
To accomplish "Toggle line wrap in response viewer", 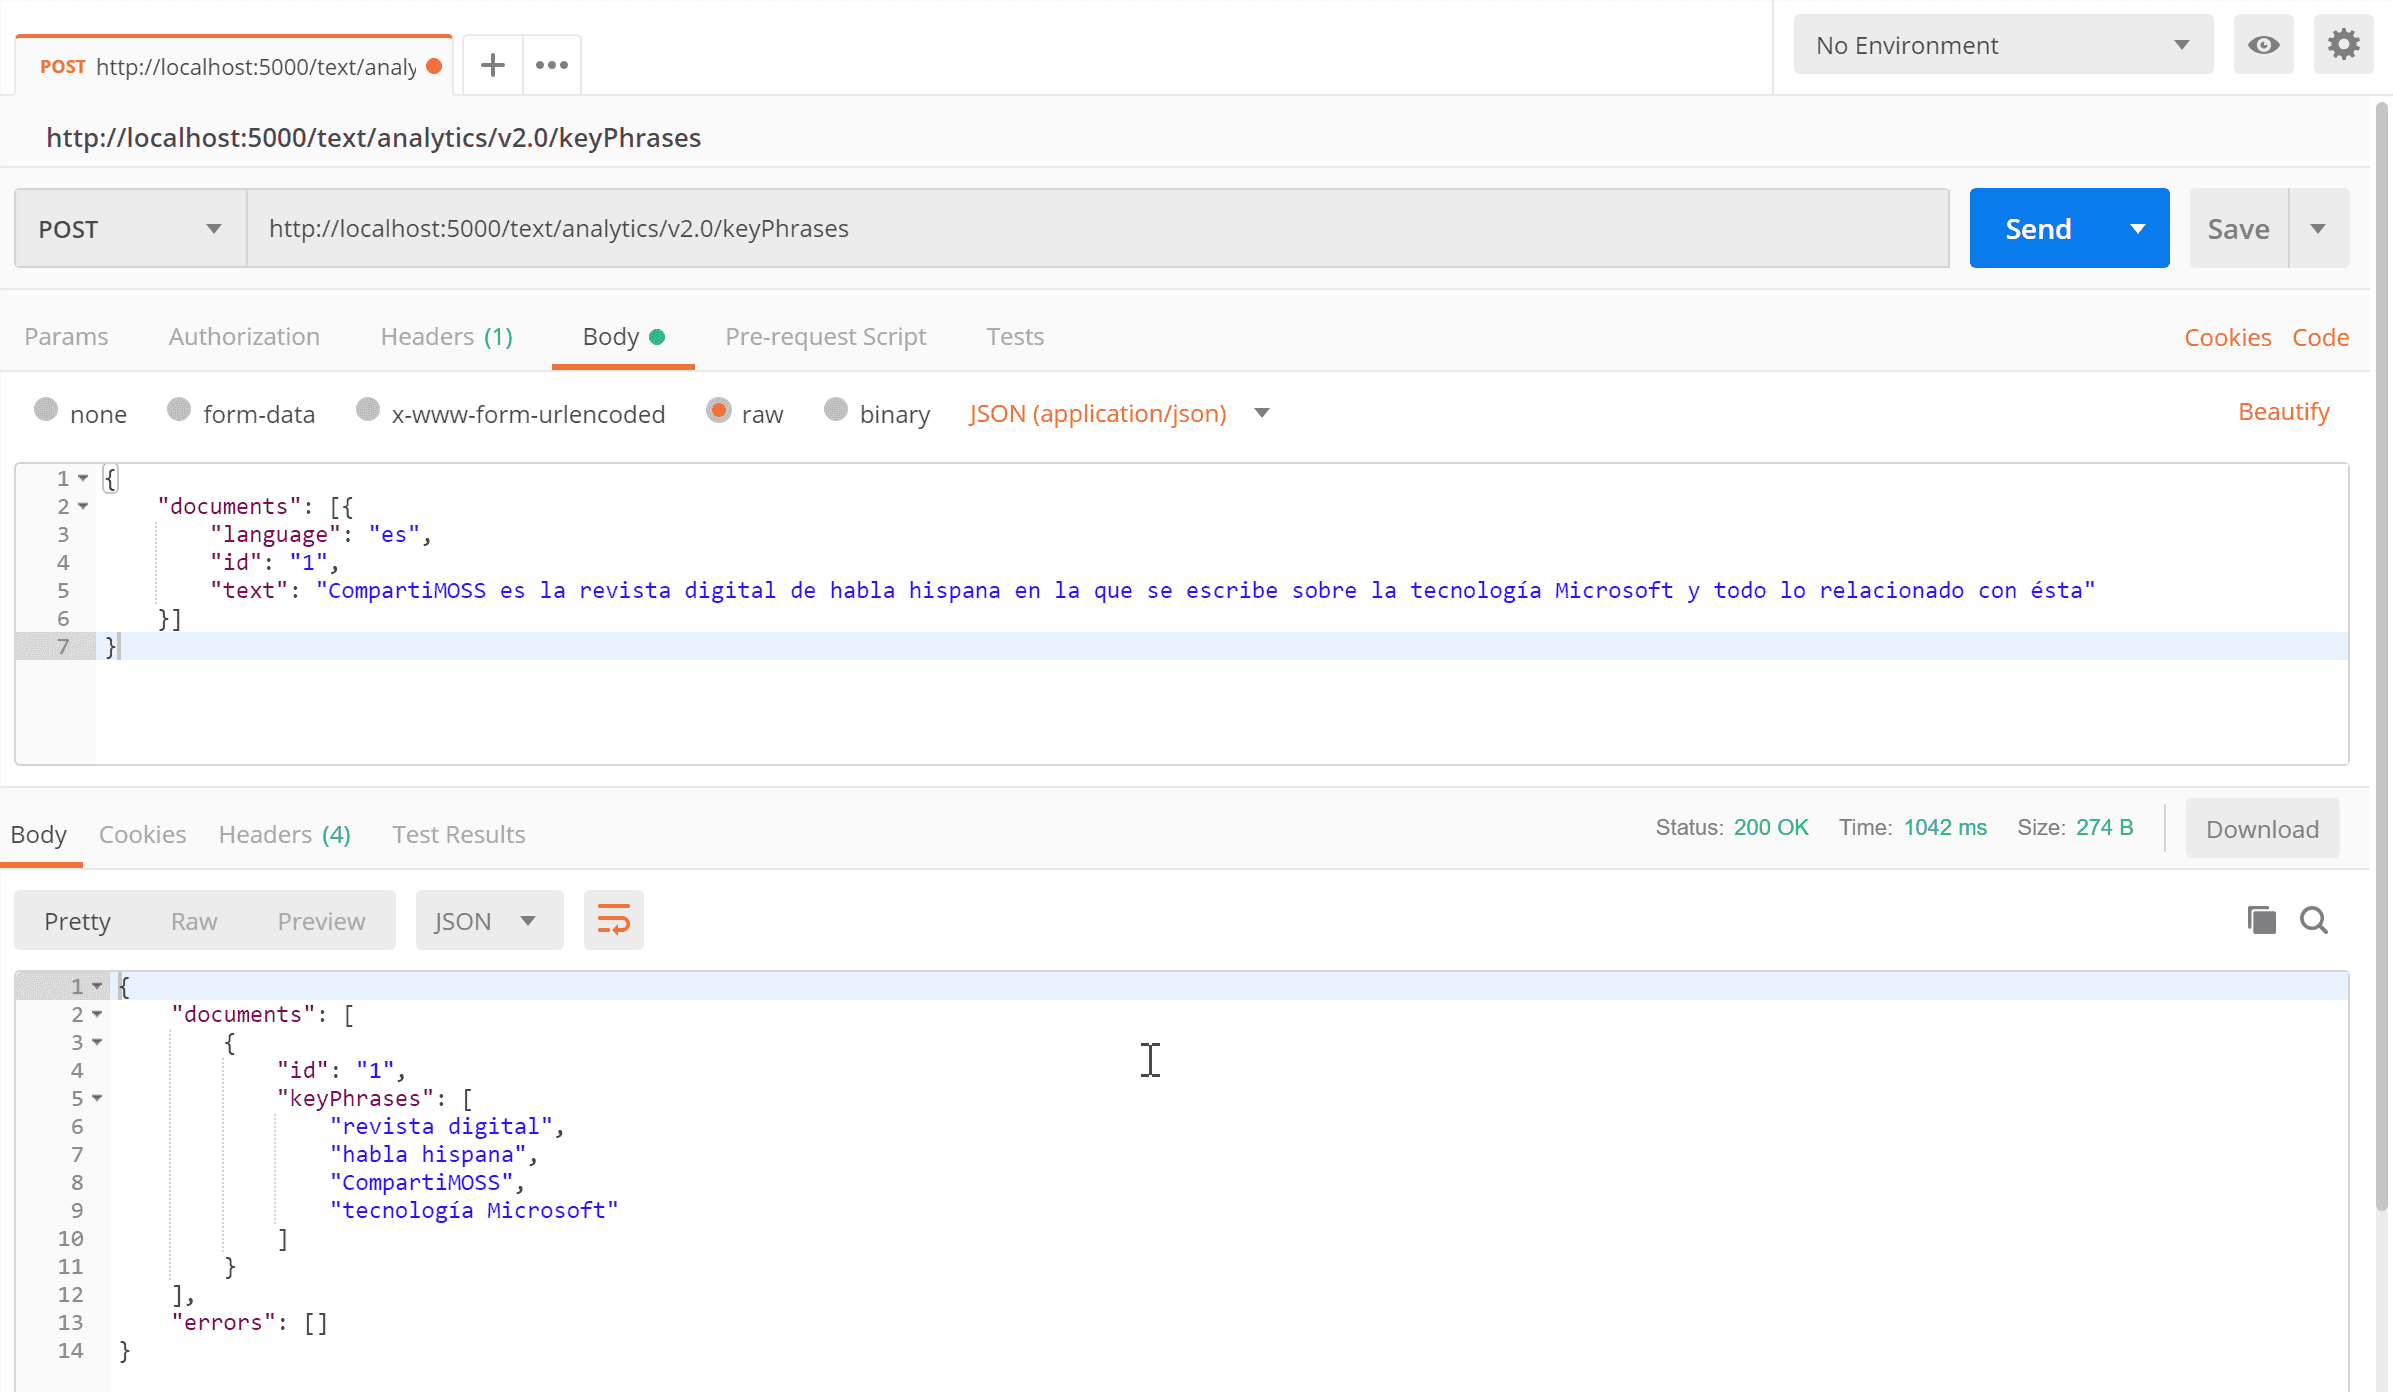I will (613, 920).
